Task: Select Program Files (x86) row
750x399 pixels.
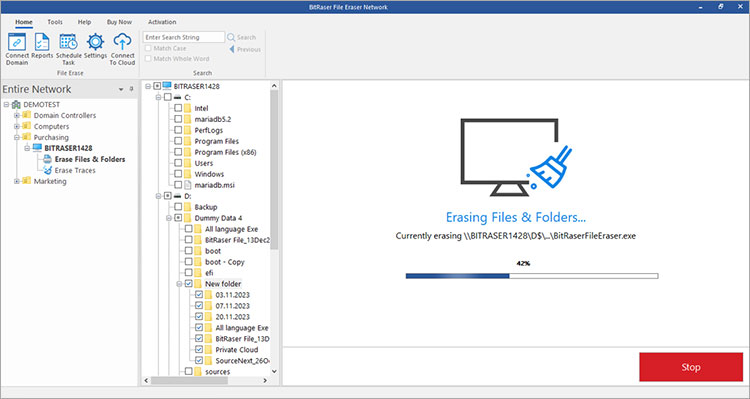Action: pyautogui.click(x=225, y=152)
